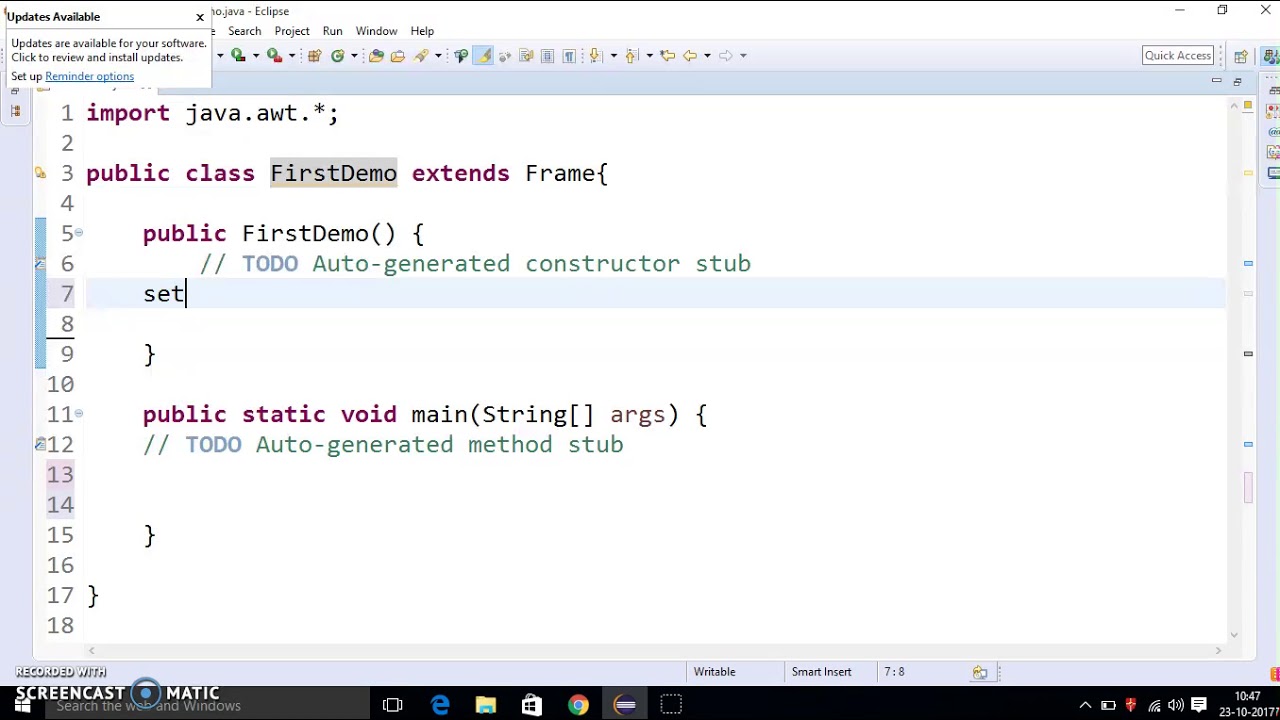The image size is (1280, 720).
Task: Open the Microsoft Store from the taskbar
Action: (532, 706)
